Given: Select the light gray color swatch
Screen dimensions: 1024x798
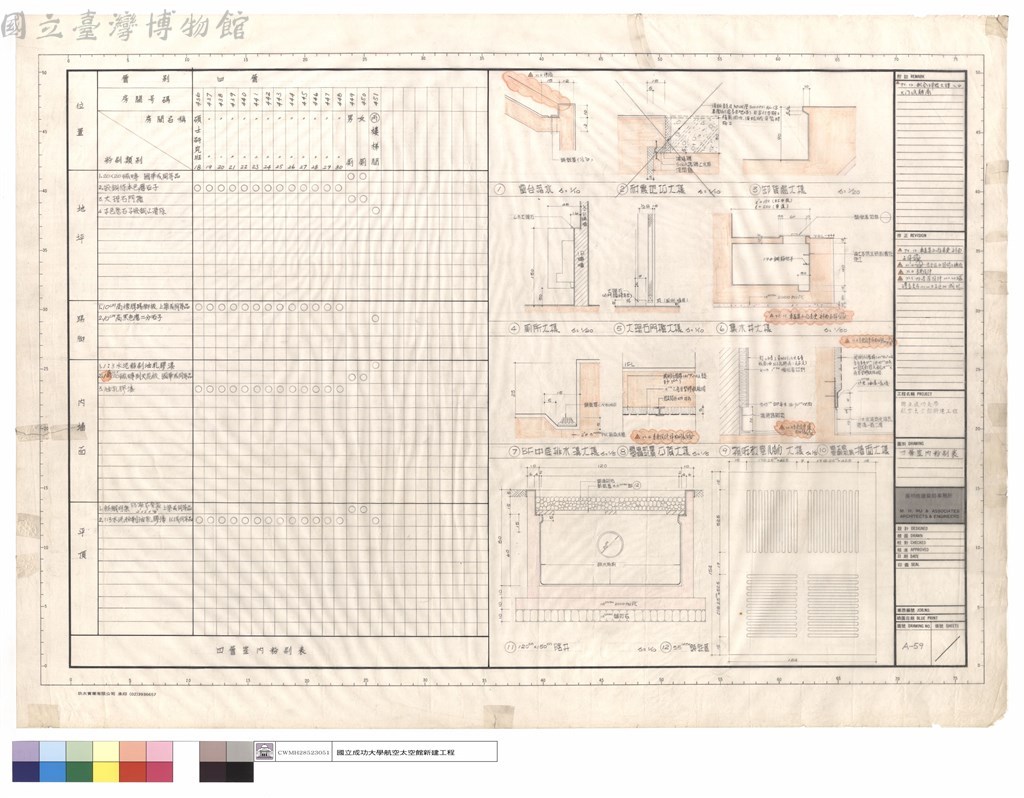Looking at the screenshot, I should click(x=240, y=751).
